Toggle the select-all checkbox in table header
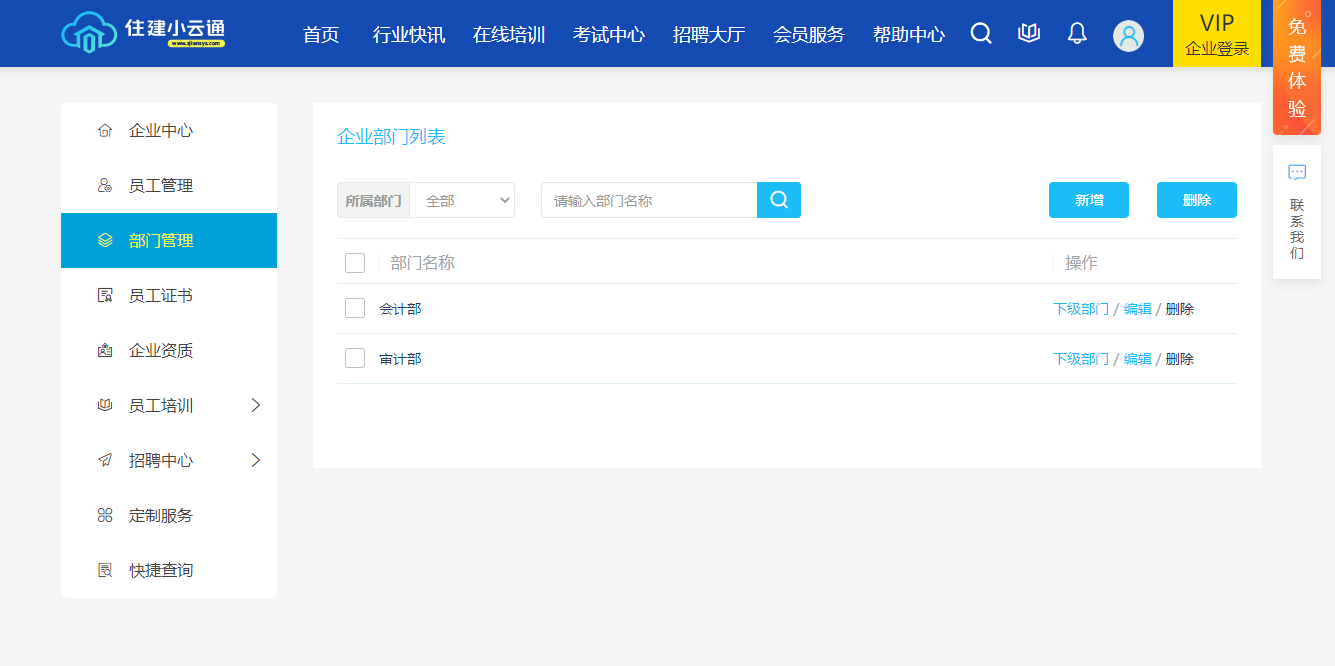 [355, 263]
